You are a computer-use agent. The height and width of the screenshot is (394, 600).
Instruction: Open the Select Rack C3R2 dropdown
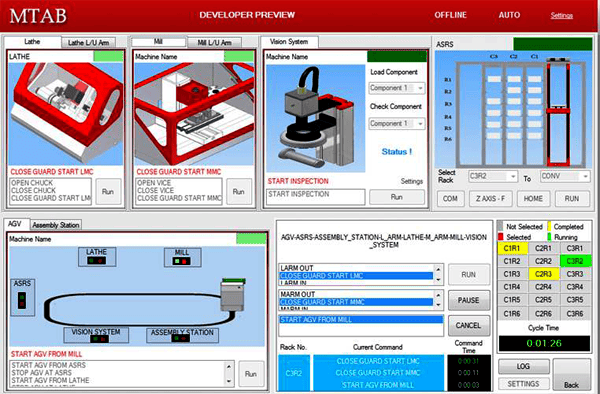pyautogui.click(x=493, y=176)
